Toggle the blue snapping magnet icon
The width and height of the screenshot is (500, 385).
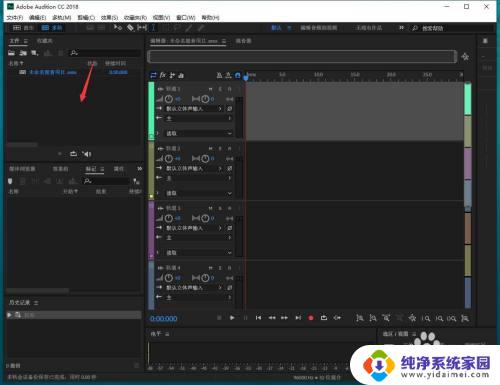[x=238, y=75]
